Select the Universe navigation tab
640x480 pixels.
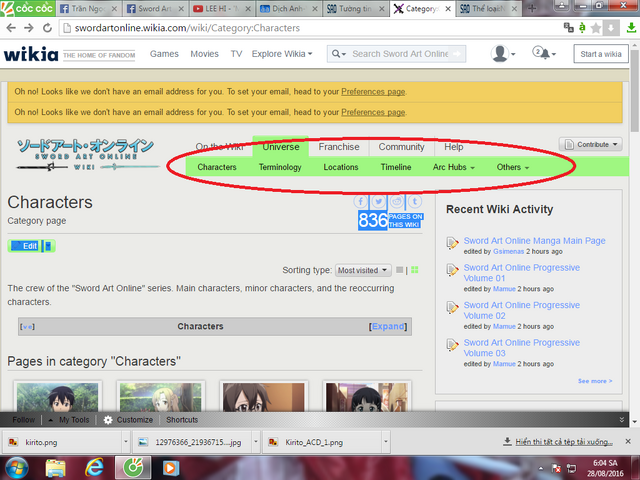click(281, 147)
